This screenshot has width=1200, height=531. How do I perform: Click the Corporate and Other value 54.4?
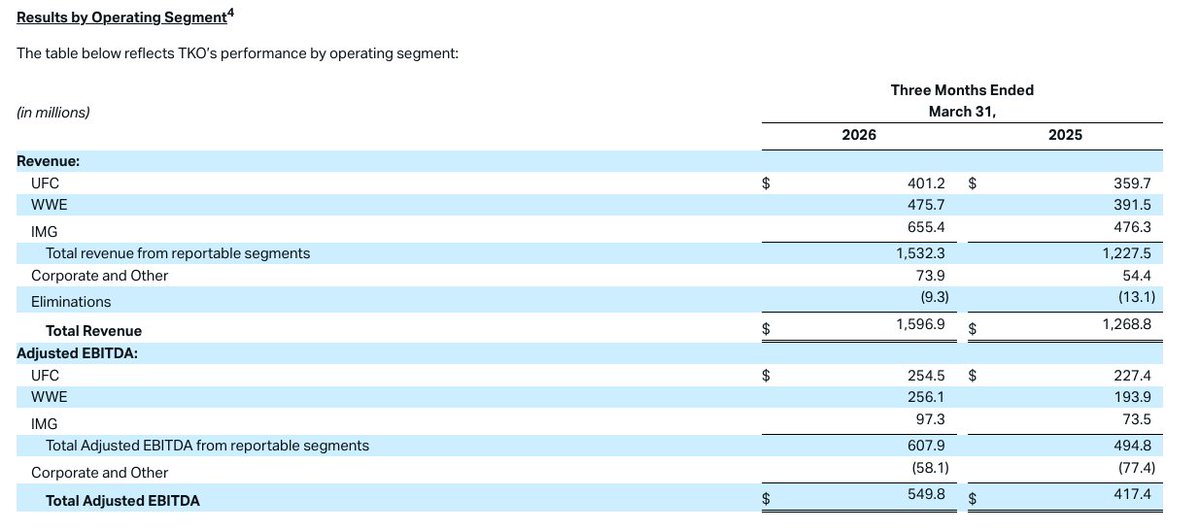point(1137,275)
